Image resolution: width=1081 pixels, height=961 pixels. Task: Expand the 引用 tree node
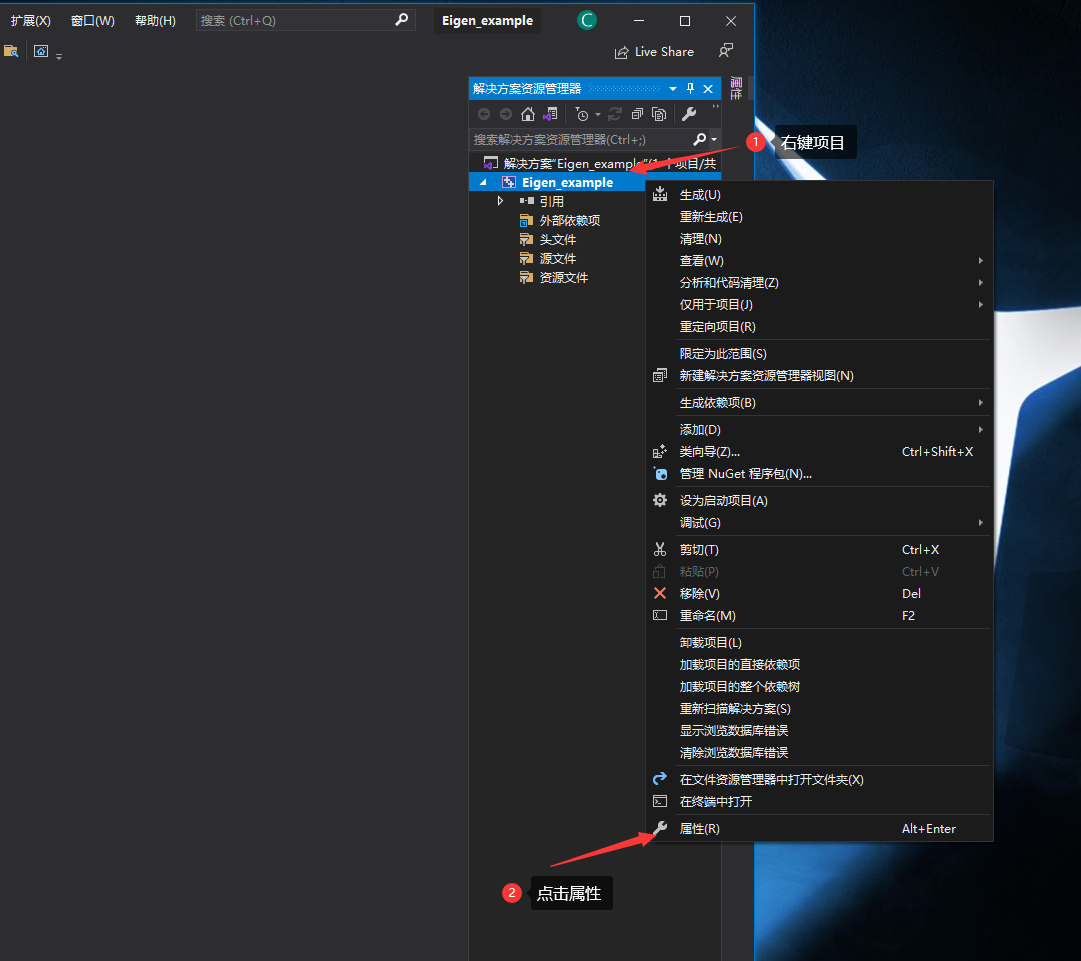coord(500,200)
